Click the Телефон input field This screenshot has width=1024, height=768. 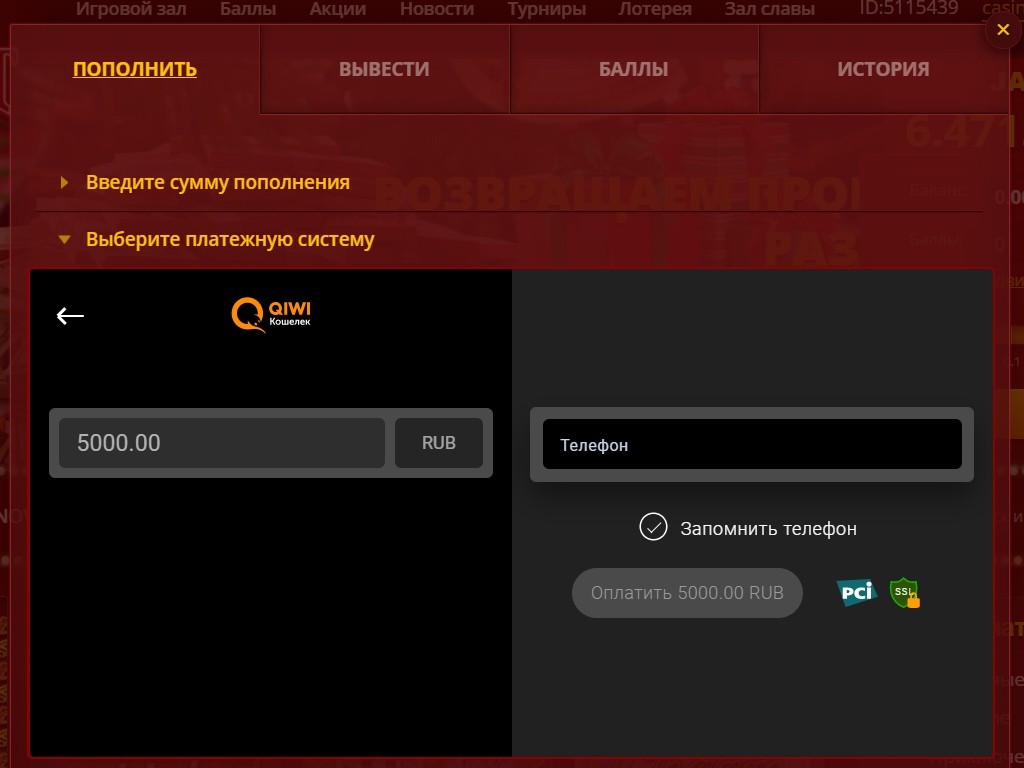tap(751, 444)
